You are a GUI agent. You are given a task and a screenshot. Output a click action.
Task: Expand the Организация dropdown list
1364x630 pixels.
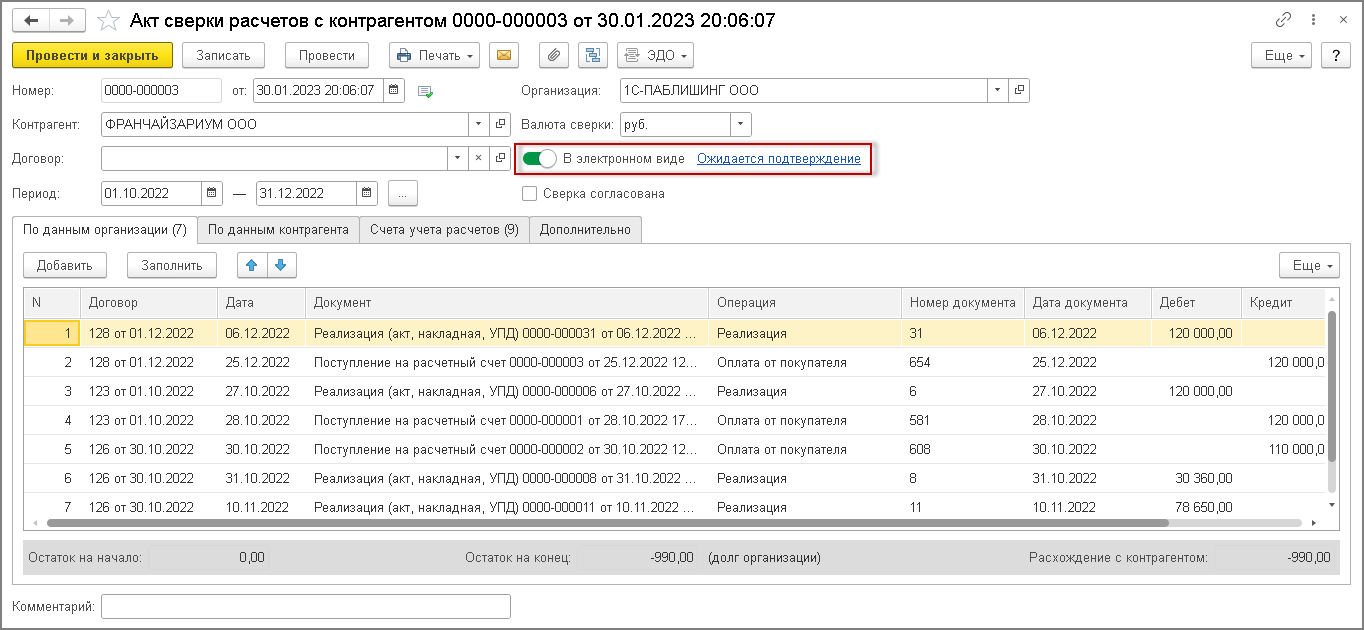998,91
